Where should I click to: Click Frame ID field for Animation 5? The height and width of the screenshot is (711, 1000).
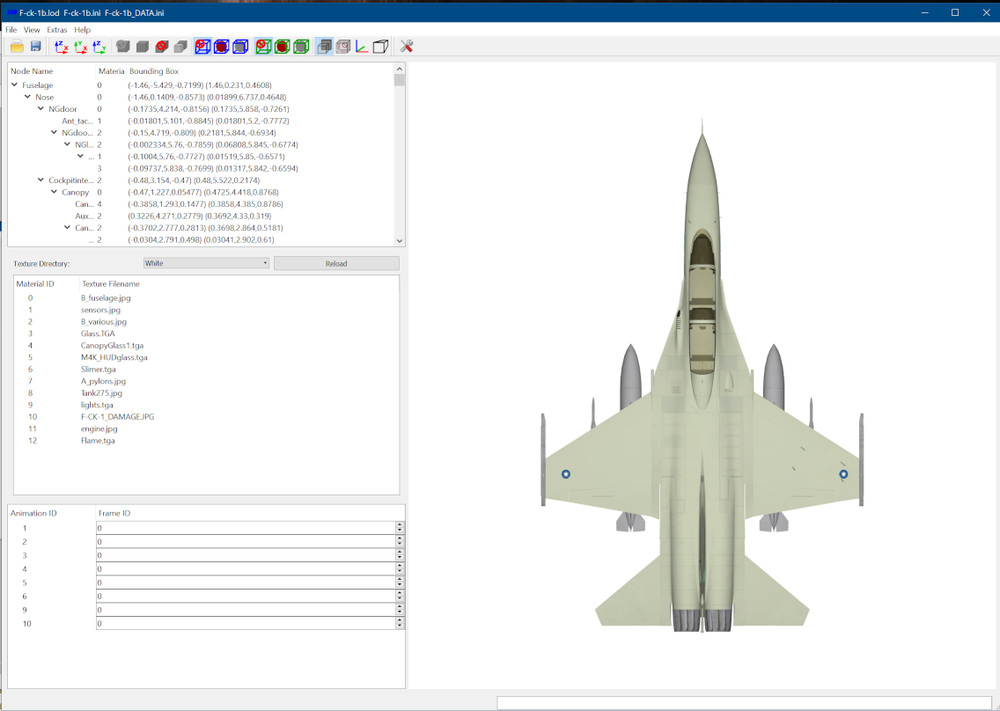[x=246, y=583]
